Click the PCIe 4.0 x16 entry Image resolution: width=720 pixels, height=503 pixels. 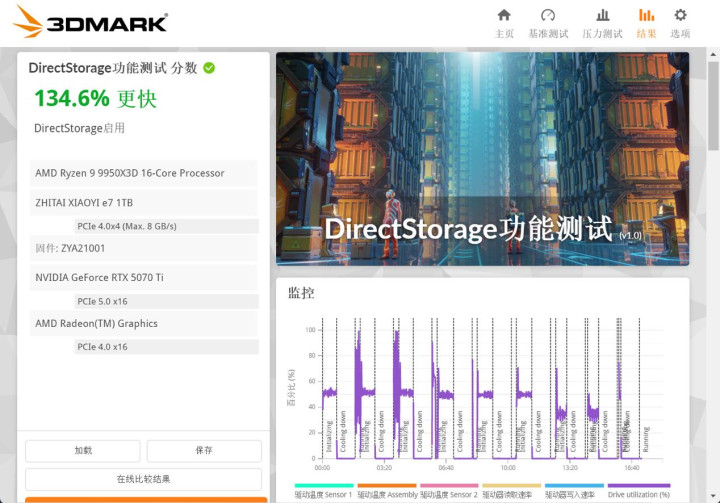[166, 347]
